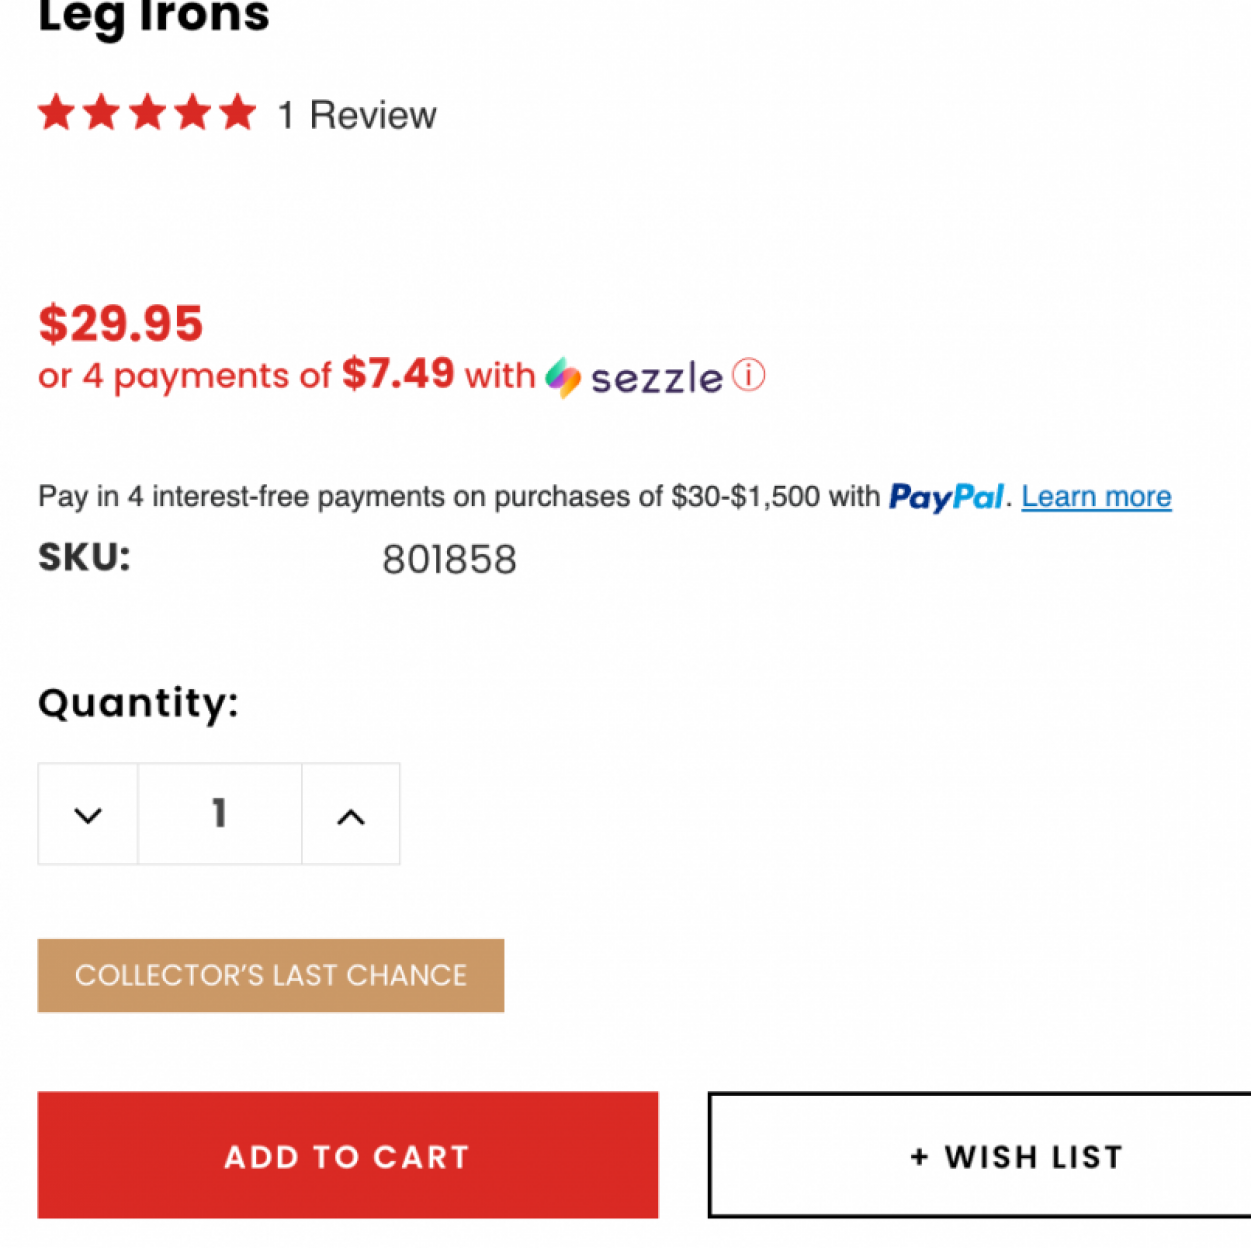Click the $29.95 price
The width and height of the screenshot is (1251, 1248).
[121, 324]
